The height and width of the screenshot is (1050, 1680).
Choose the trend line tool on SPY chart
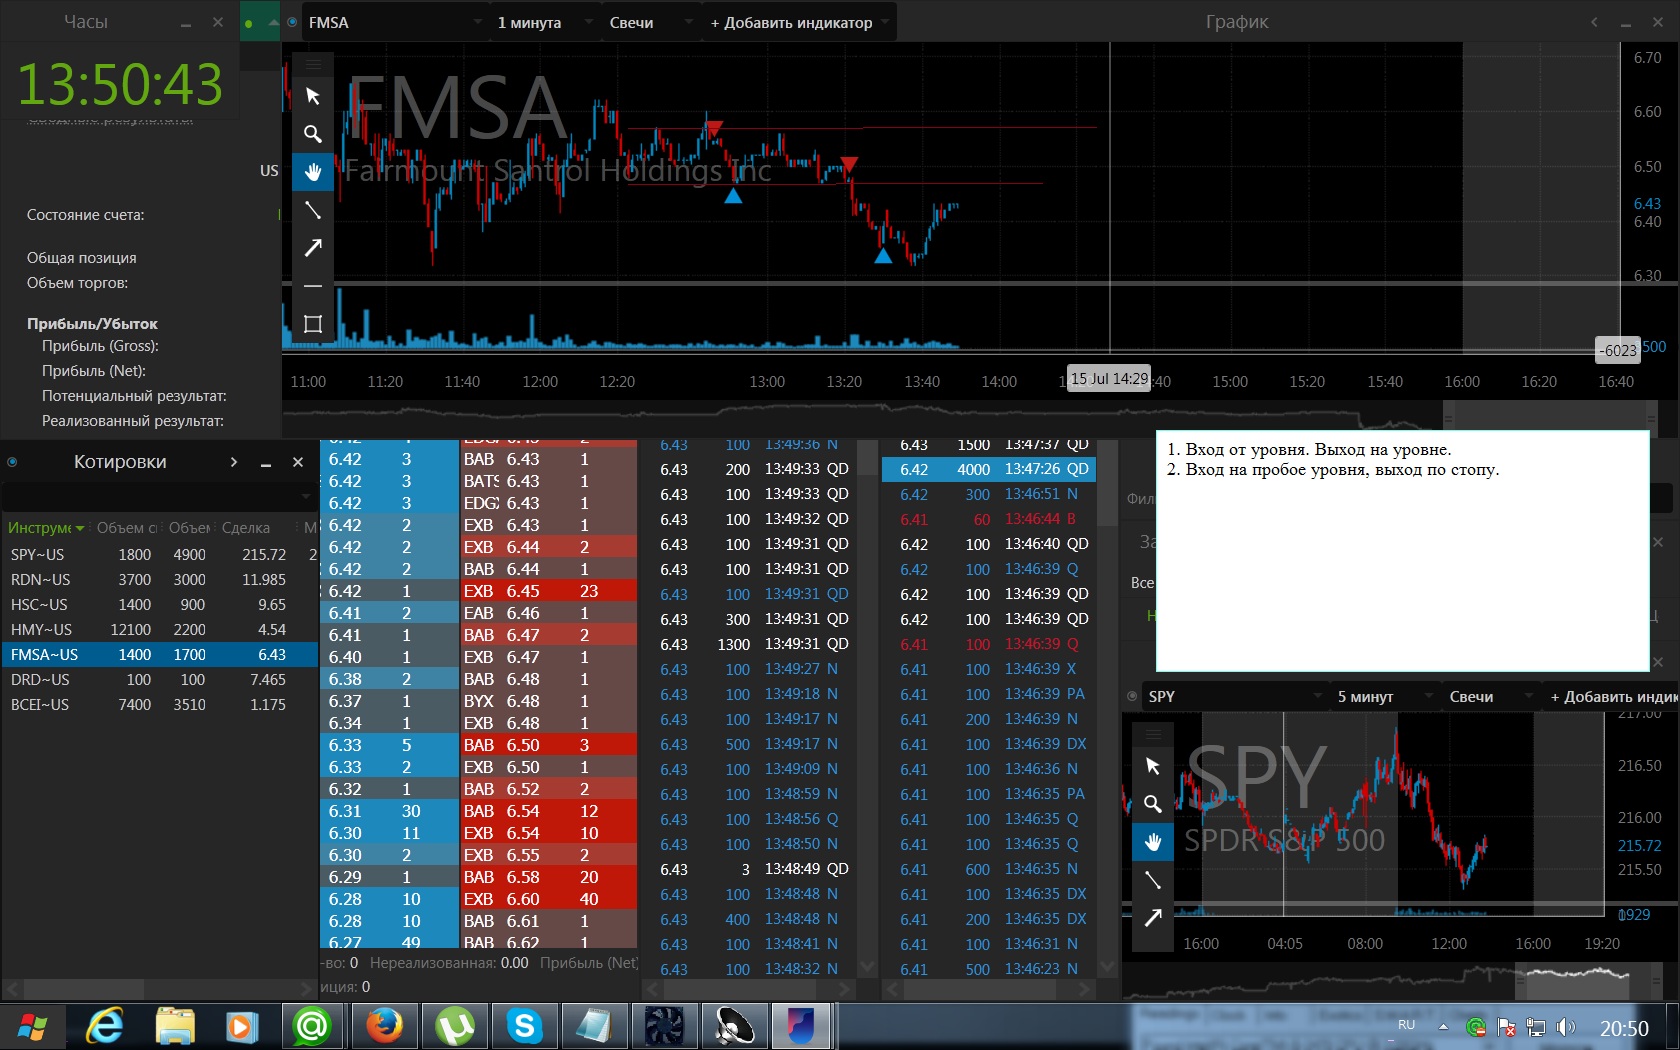point(1153,880)
